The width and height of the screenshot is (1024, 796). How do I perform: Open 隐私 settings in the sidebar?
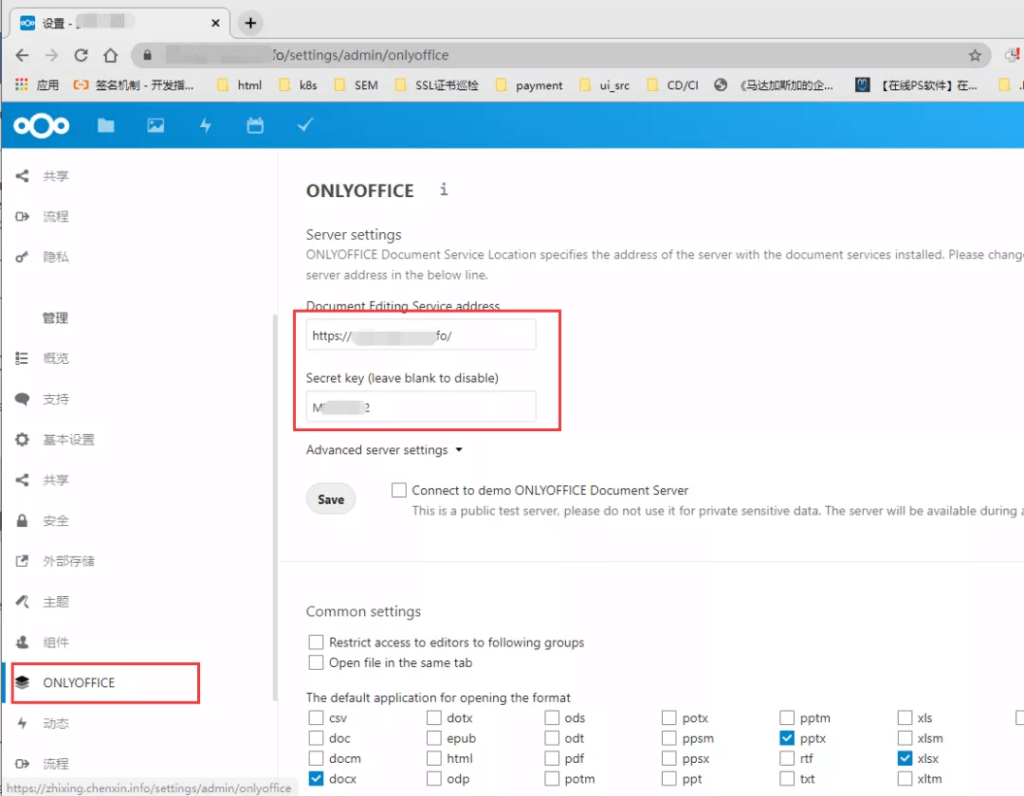point(56,257)
